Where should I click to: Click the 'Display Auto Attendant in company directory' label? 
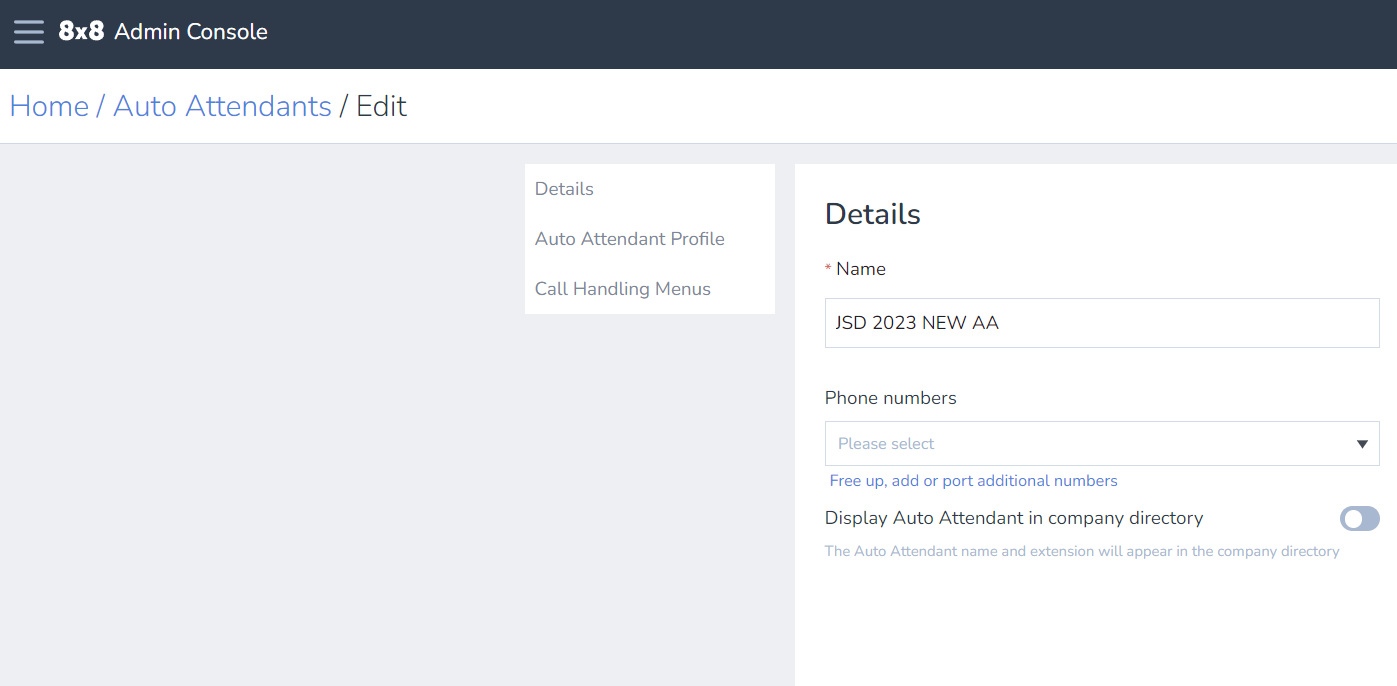coord(1013,518)
